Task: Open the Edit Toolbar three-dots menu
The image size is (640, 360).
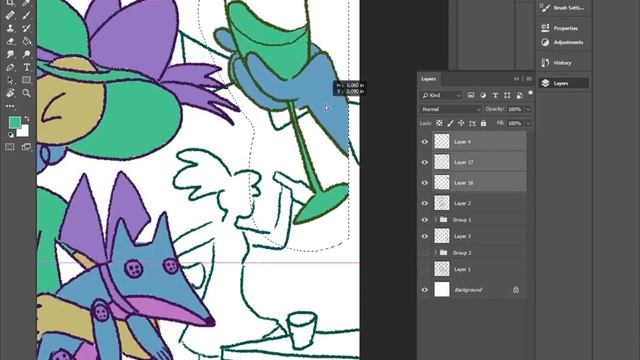Action: tap(10, 106)
